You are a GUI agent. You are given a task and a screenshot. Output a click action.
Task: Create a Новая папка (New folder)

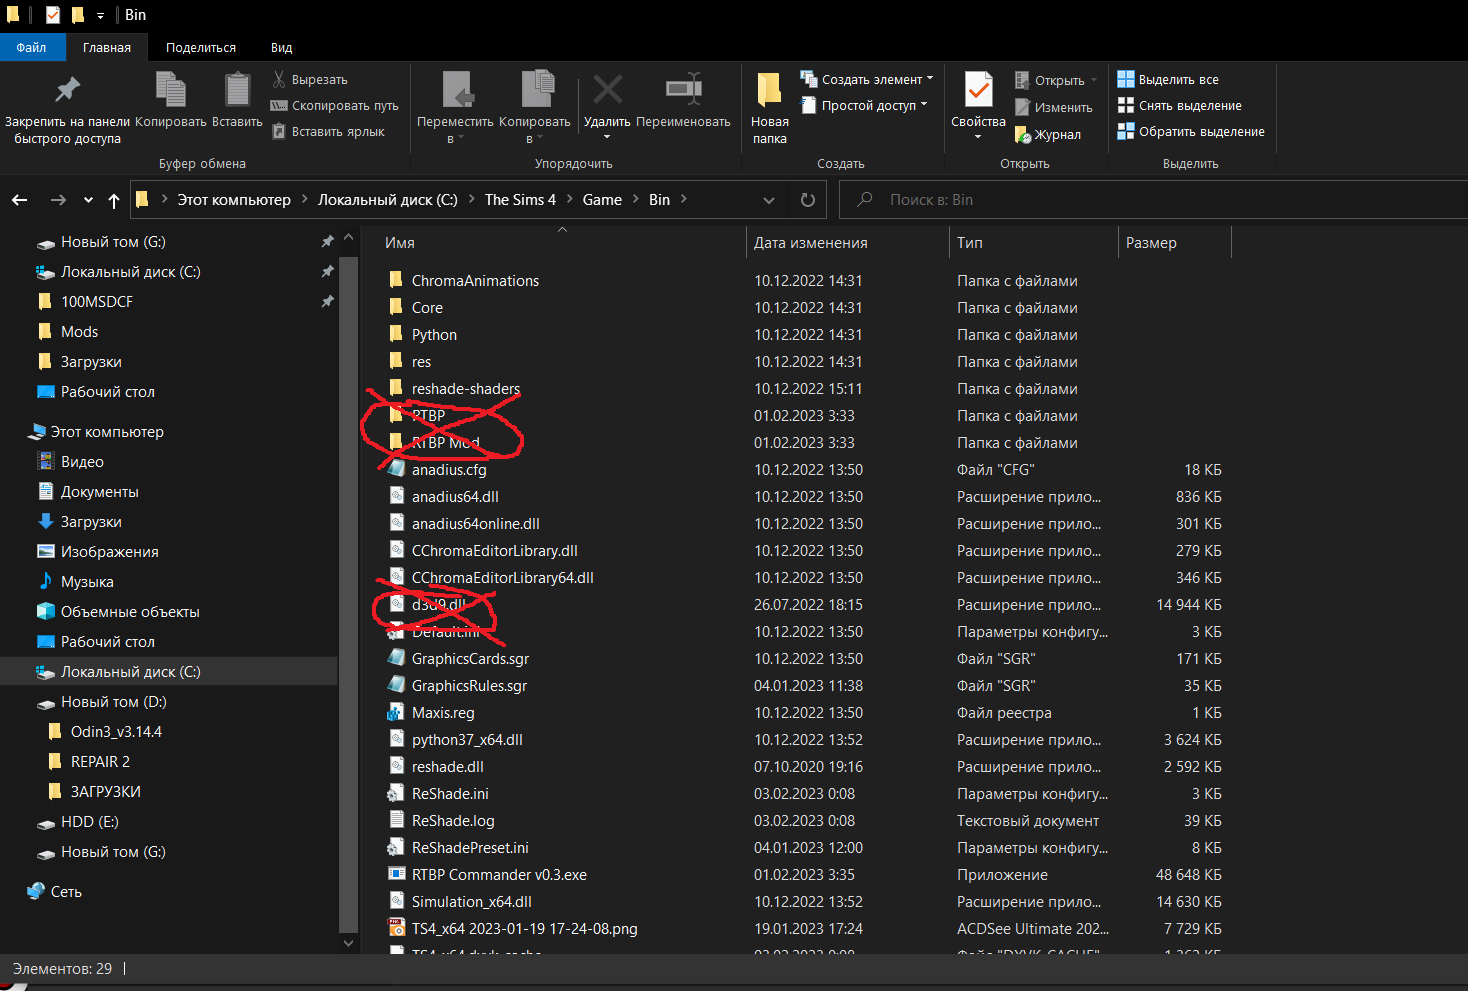pos(770,108)
